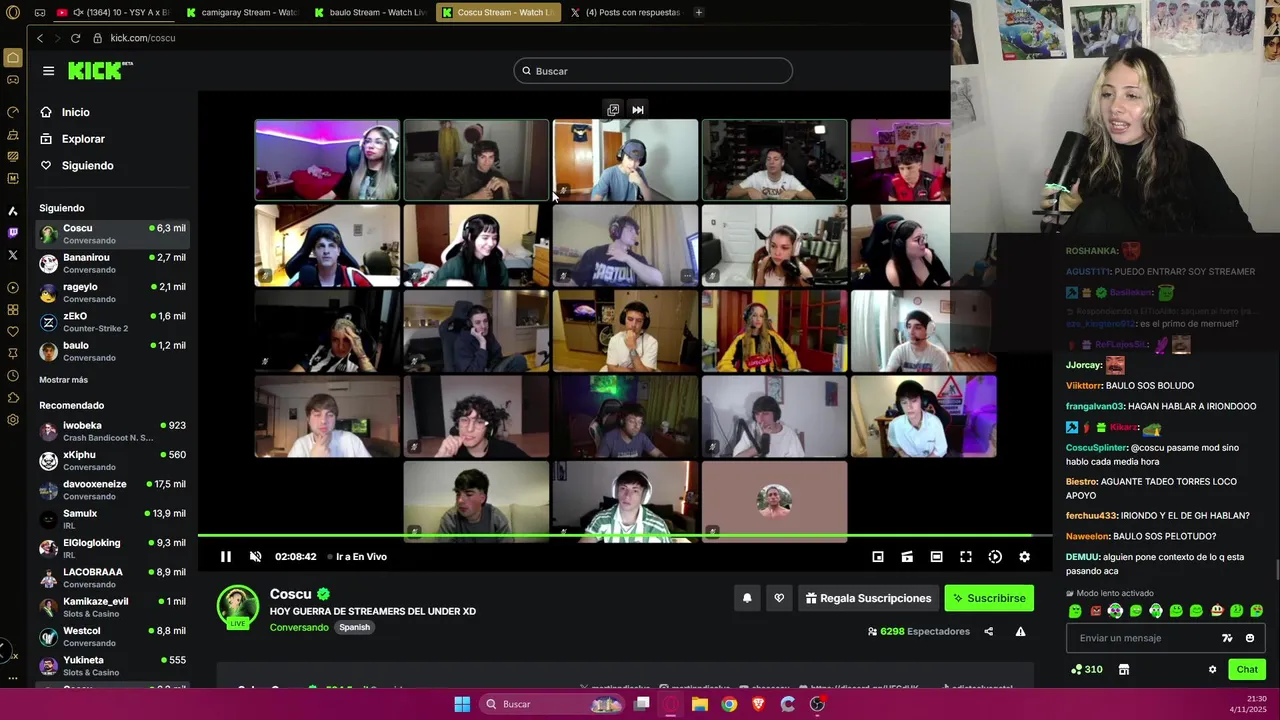The height and width of the screenshot is (720, 1280).
Task: Open chat settings gear
Action: point(1212,670)
